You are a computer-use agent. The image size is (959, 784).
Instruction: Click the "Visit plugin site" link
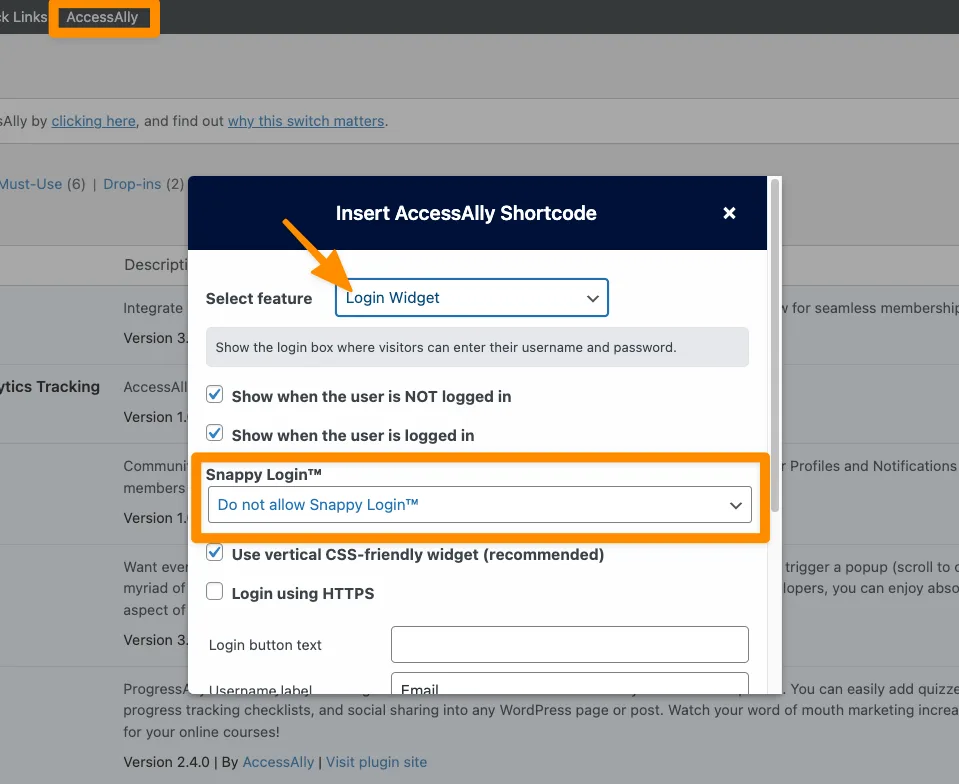pyautogui.click(x=376, y=761)
